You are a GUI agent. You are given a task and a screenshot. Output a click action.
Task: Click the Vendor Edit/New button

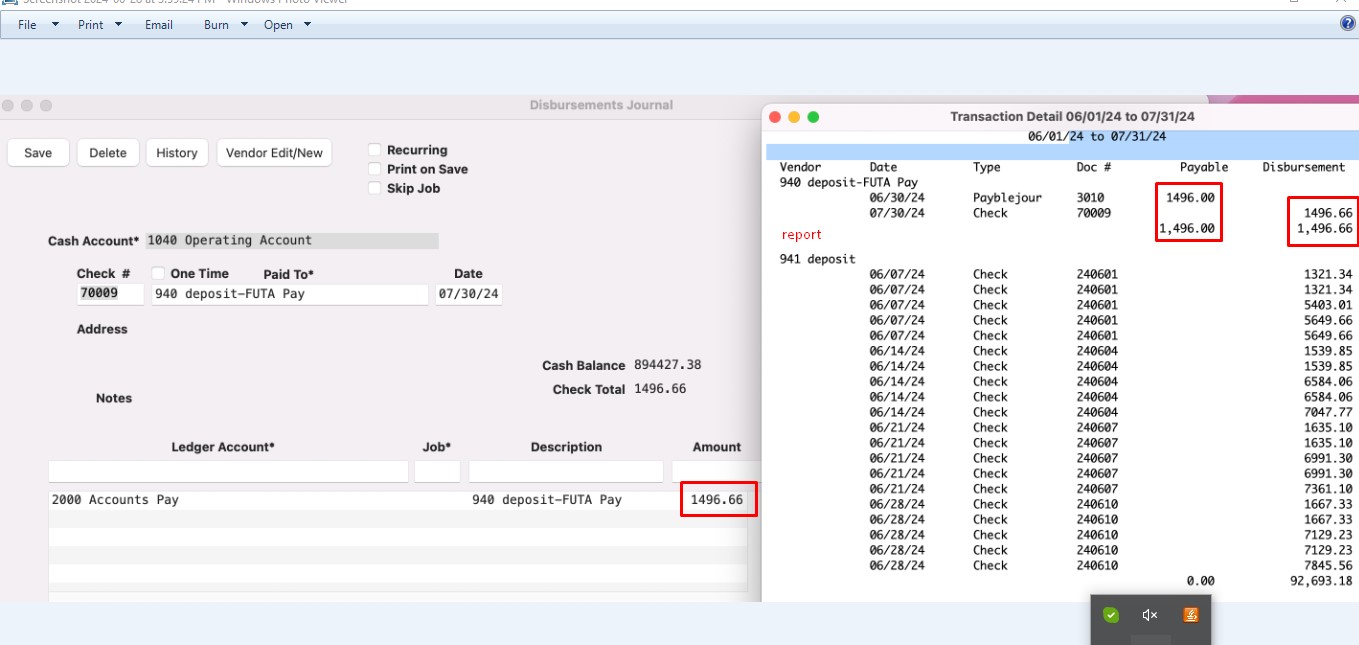(x=274, y=153)
